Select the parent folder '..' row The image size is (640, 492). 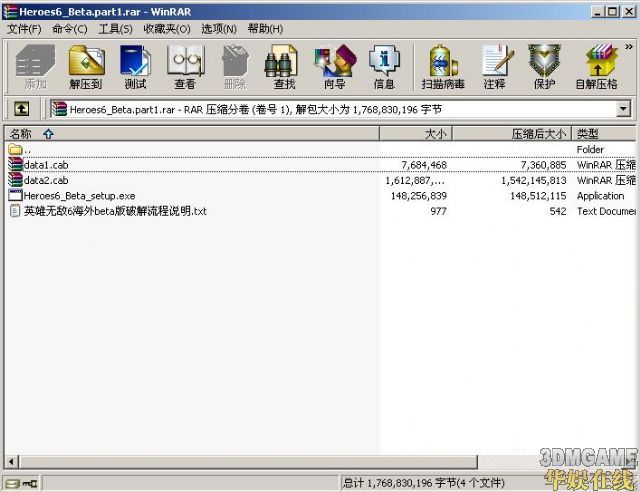point(320,149)
